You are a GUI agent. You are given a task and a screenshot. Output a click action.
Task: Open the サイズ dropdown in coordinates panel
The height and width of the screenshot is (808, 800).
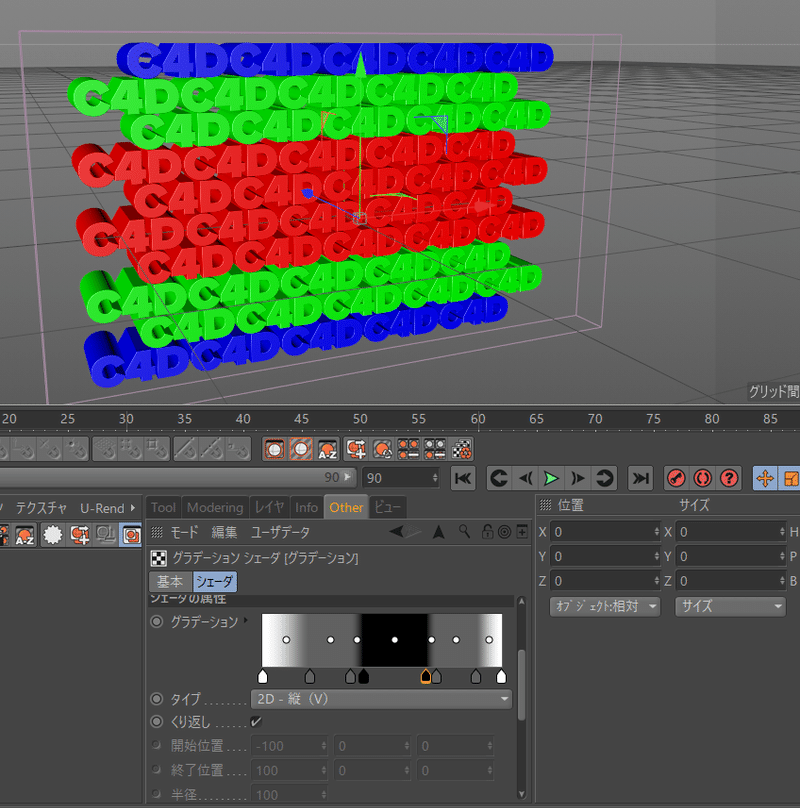click(730, 607)
